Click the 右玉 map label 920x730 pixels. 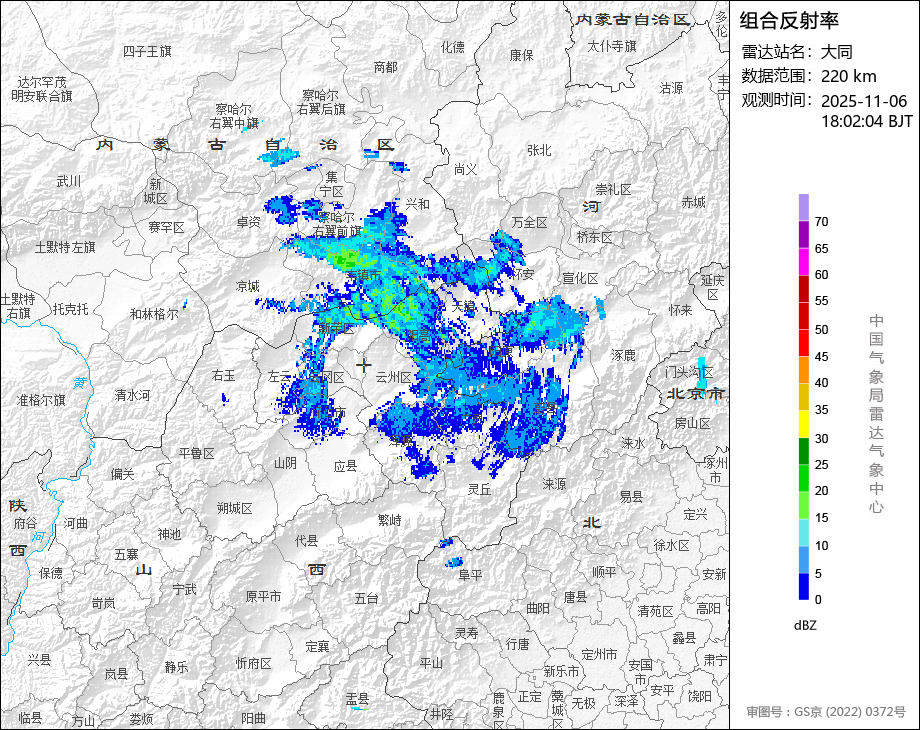pos(223,375)
